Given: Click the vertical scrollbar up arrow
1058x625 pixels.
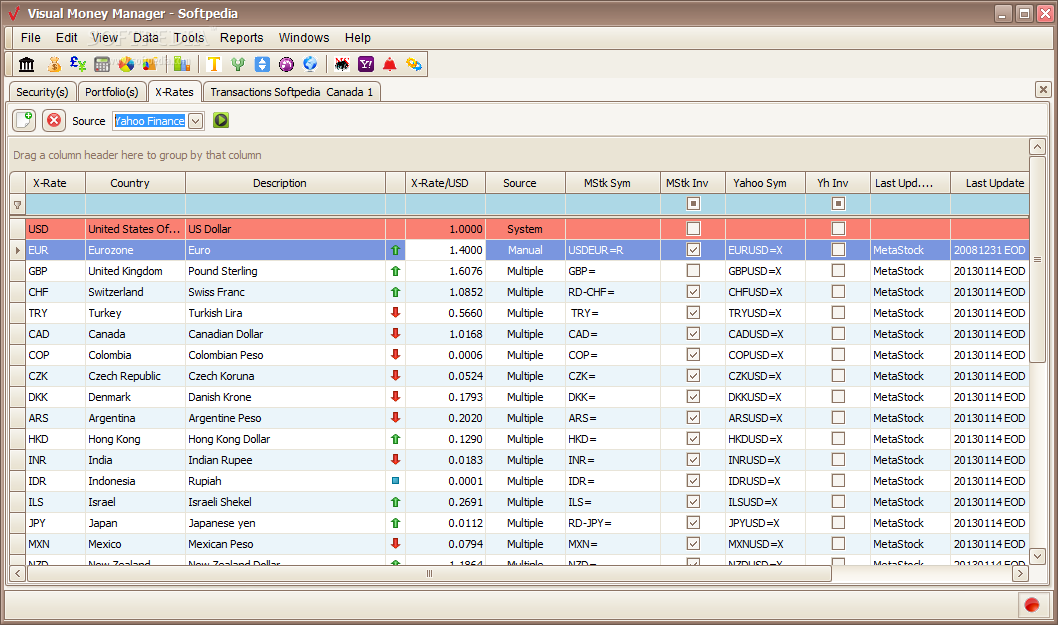Looking at the screenshot, I should (x=1037, y=146).
